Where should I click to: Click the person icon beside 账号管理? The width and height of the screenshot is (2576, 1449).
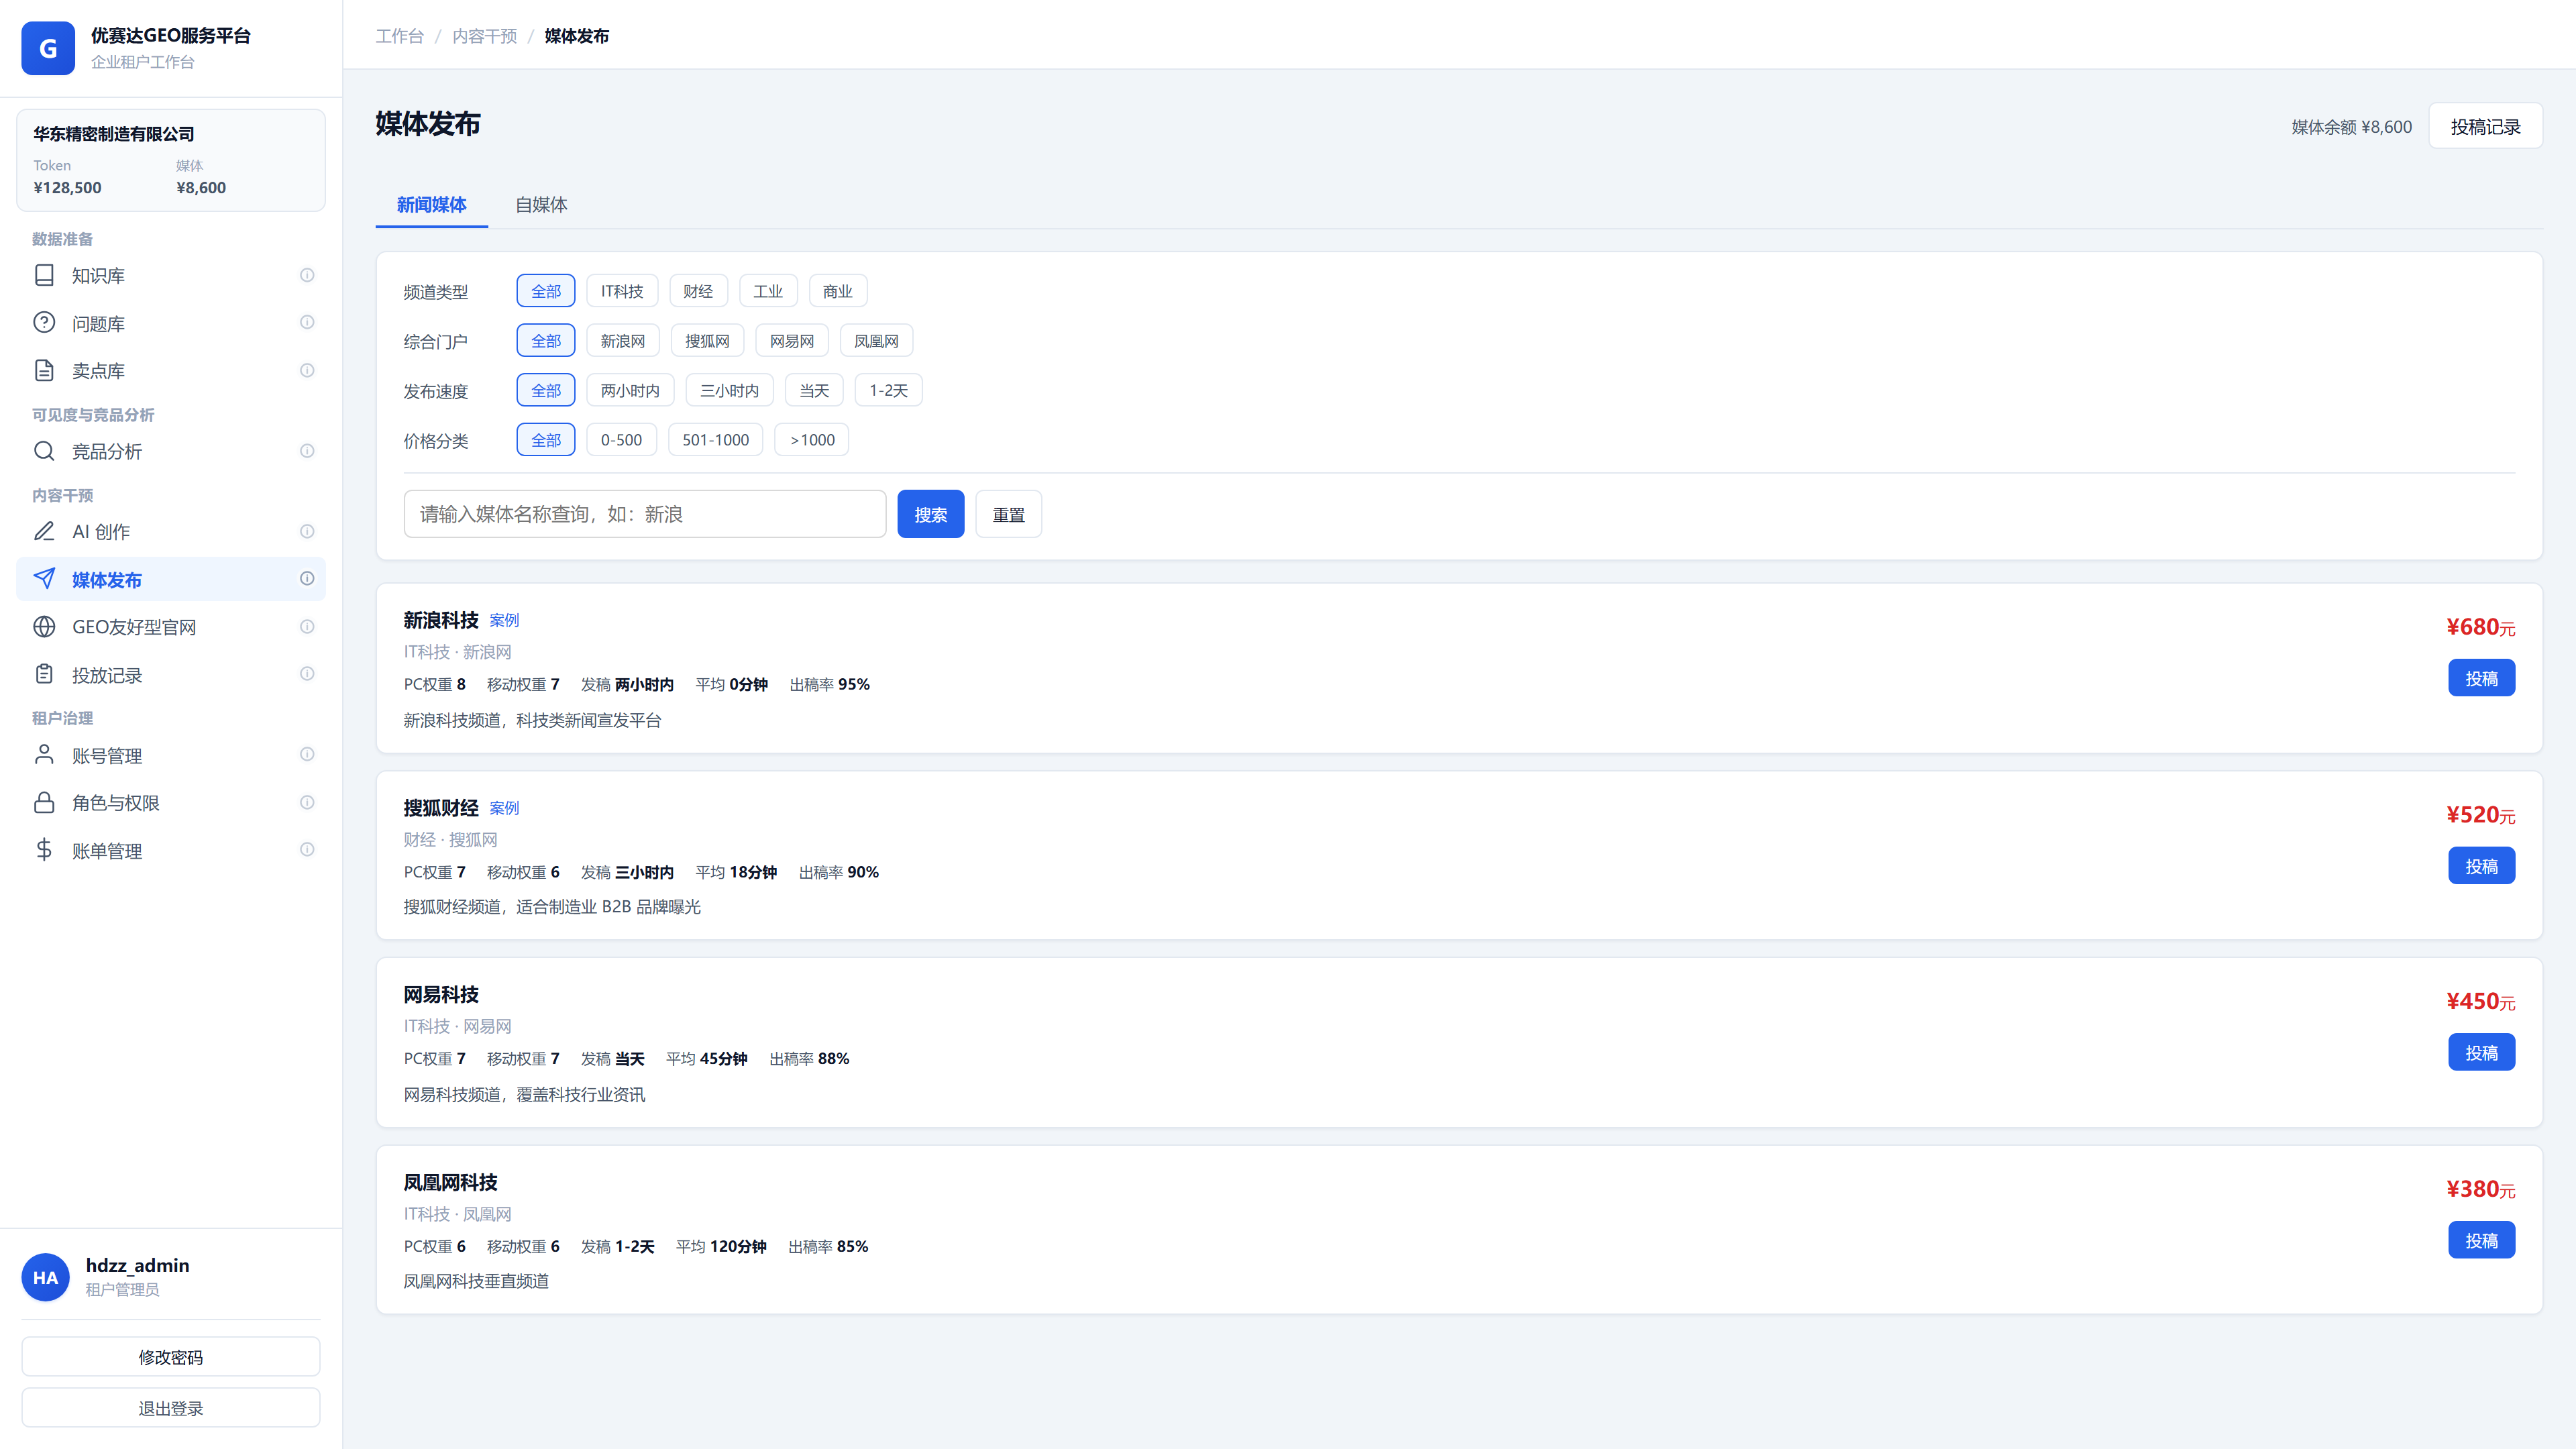tap(44, 755)
